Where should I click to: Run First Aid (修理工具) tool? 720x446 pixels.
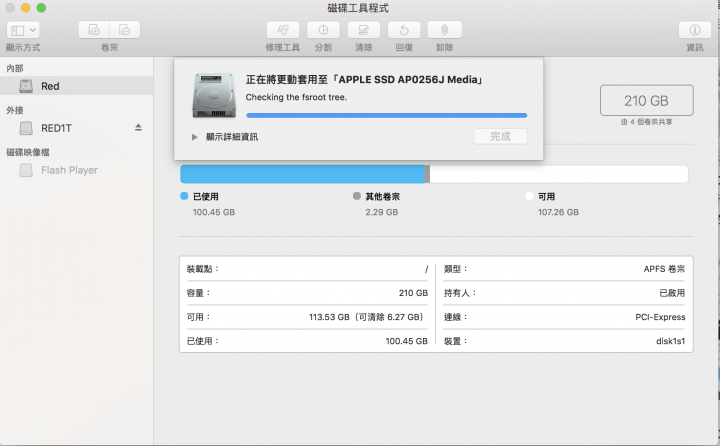point(283,30)
